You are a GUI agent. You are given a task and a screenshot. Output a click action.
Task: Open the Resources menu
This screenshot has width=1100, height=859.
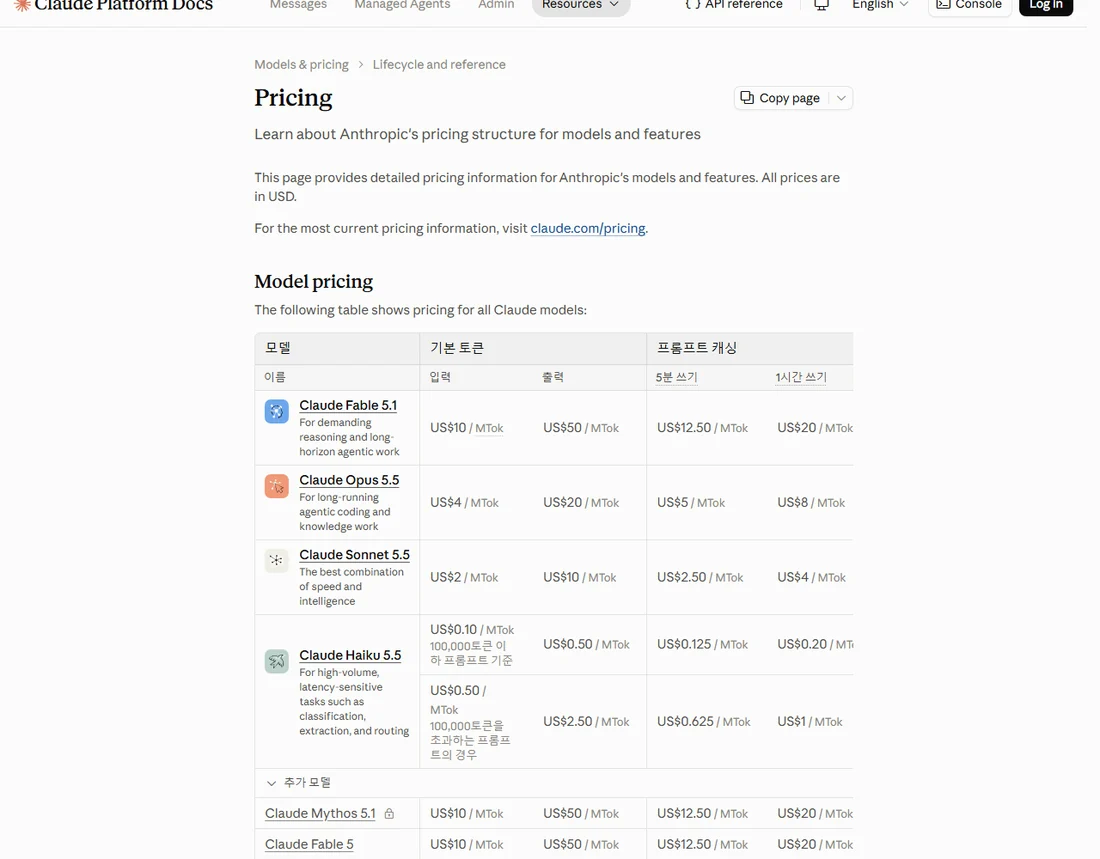tap(580, 5)
